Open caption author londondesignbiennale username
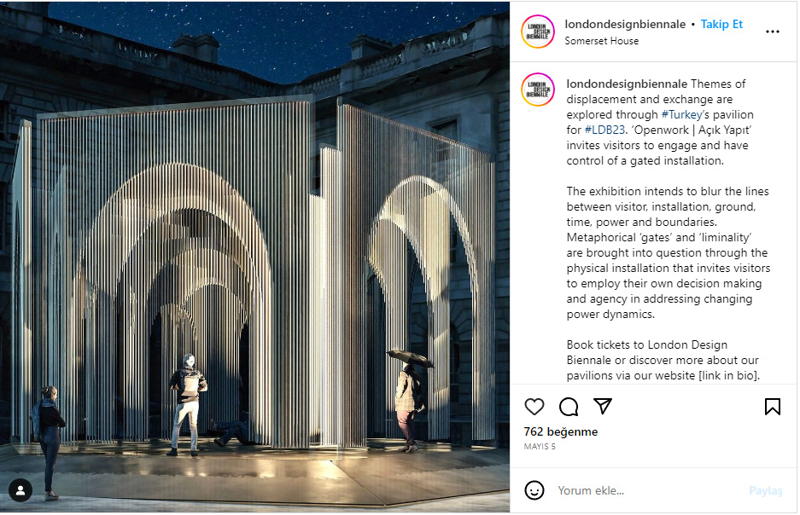Viewport: 800px width, 515px height. 627,84
